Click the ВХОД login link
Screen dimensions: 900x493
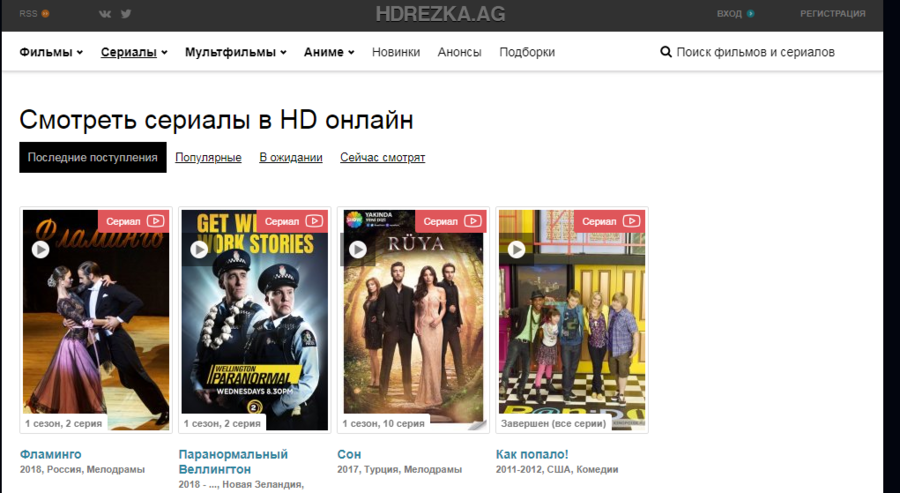(x=729, y=14)
